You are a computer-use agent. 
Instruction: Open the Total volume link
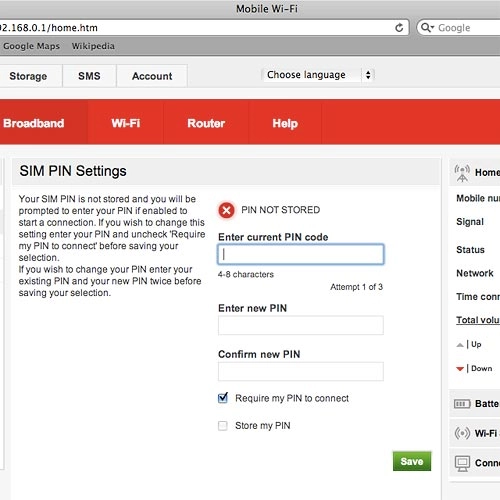(478, 320)
